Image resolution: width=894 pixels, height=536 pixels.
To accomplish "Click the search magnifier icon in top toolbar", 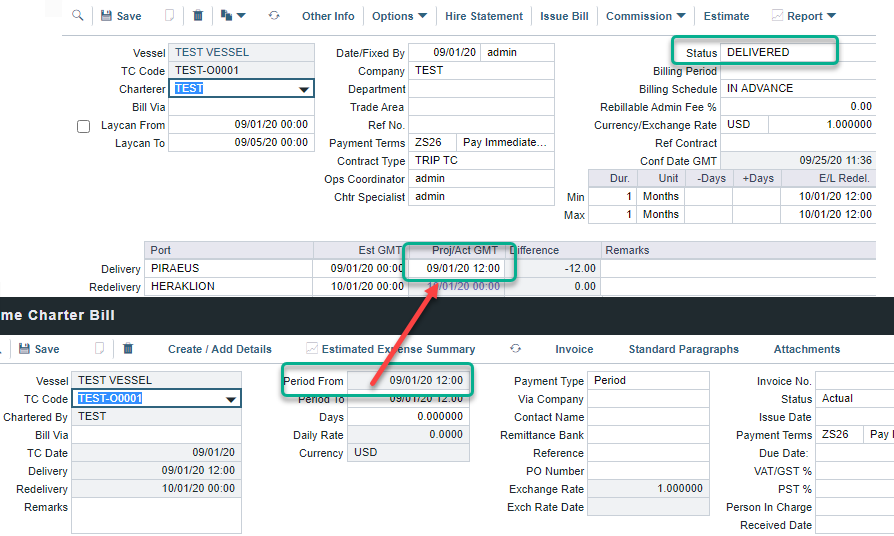I will click(78, 16).
